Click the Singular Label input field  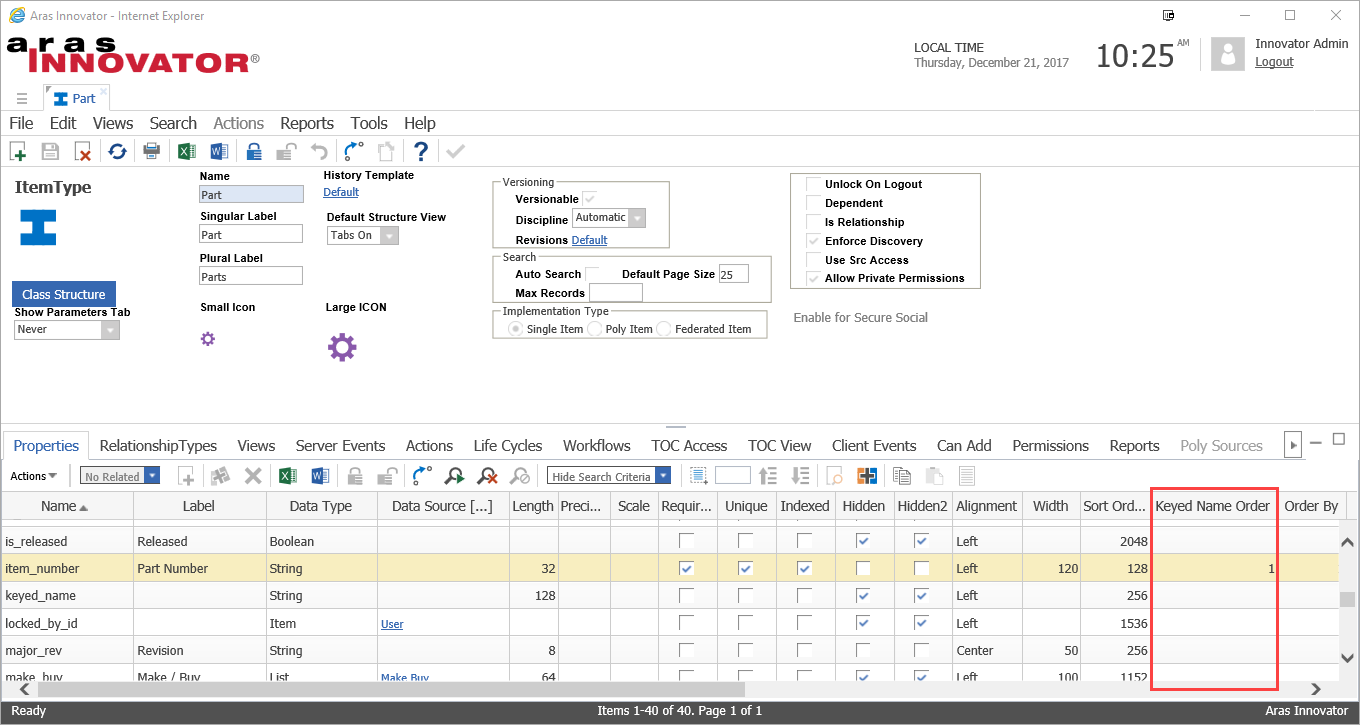click(251, 234)
